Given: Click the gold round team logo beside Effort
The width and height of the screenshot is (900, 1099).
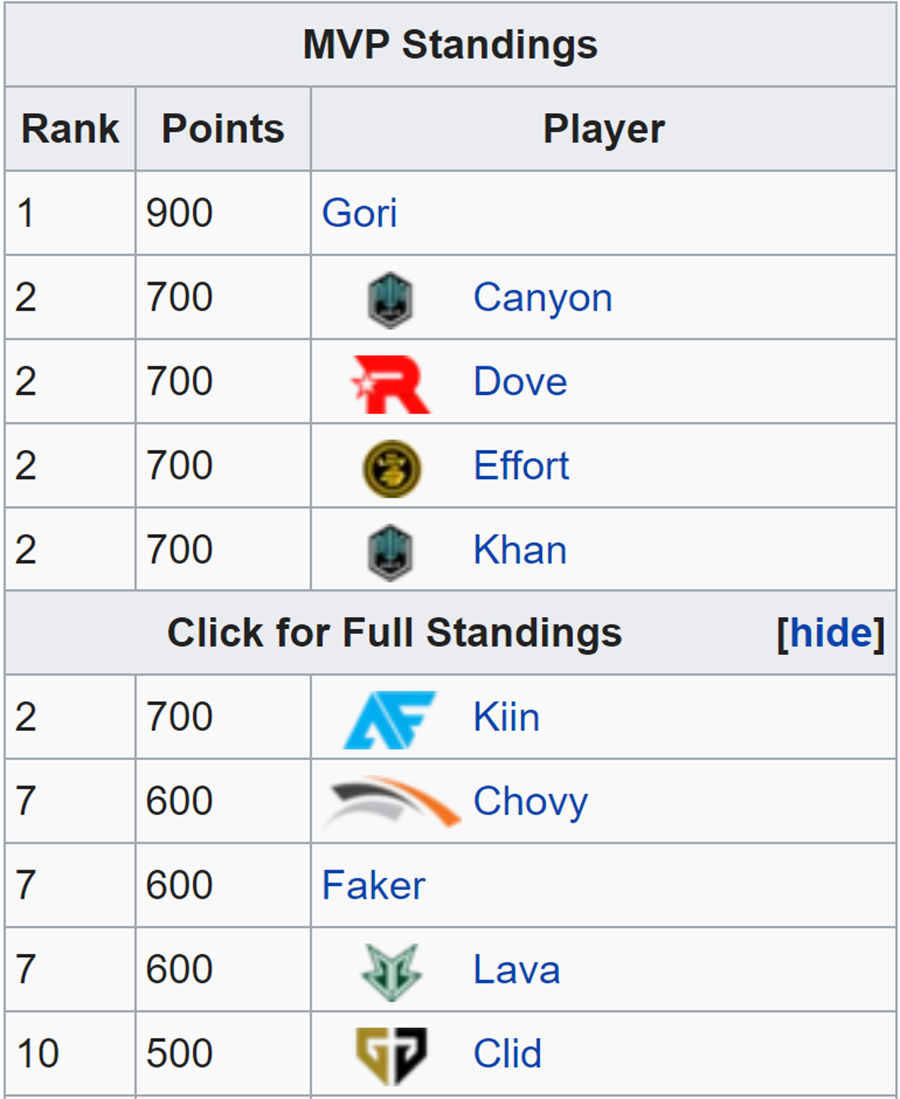Looking at the screenshot, I should click(392, 468).
